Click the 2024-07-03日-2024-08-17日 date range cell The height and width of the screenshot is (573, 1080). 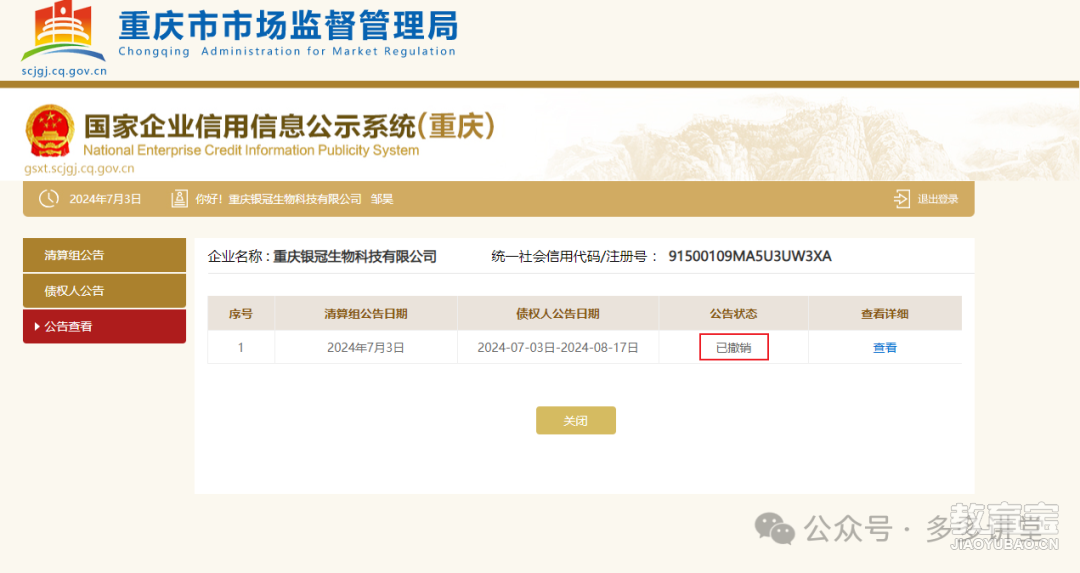tap(557, 348)
